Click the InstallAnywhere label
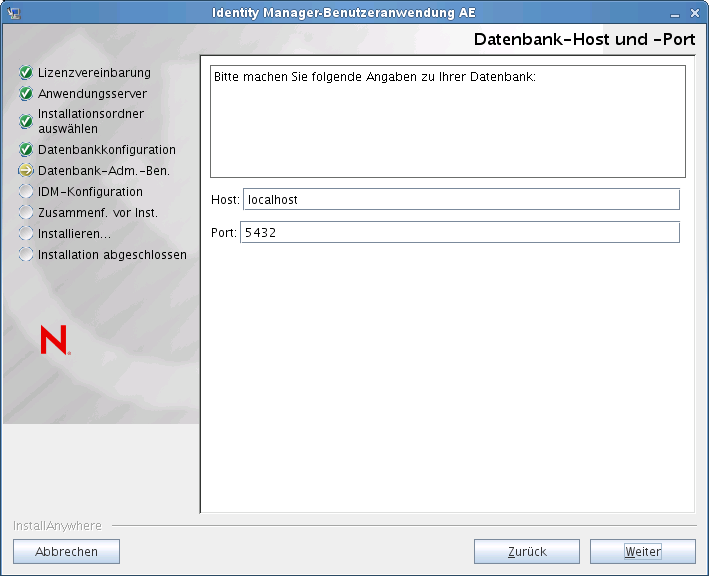Viewport: 709px width, 576px height. [57, 526]
